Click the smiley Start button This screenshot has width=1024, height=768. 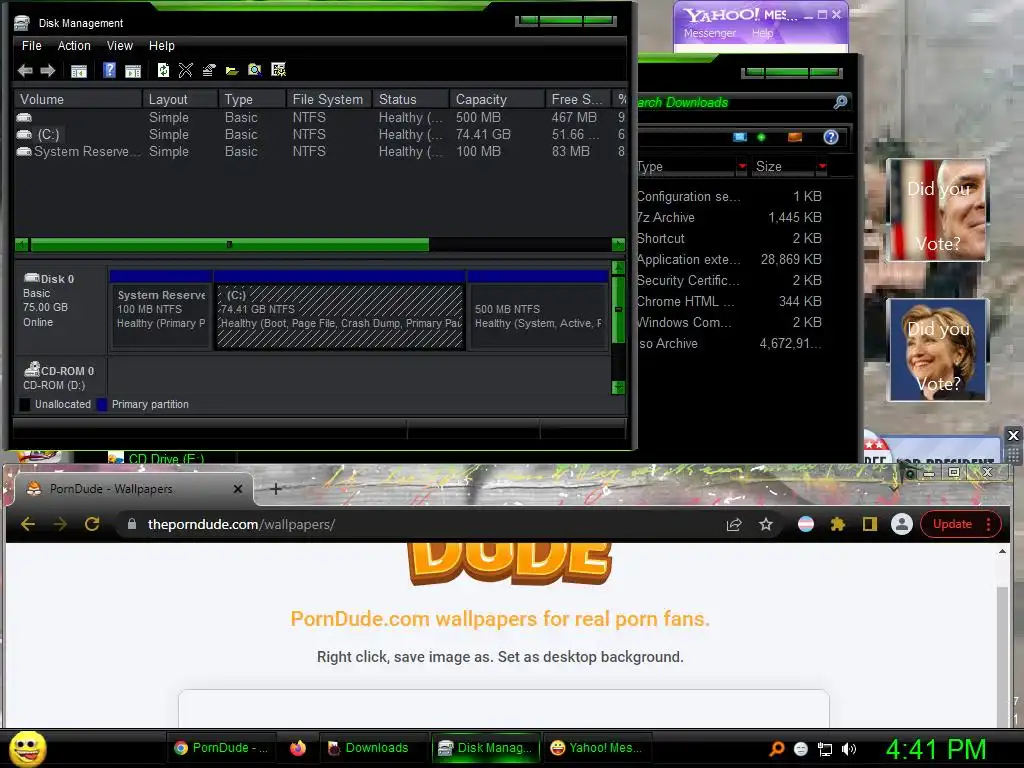28,748
